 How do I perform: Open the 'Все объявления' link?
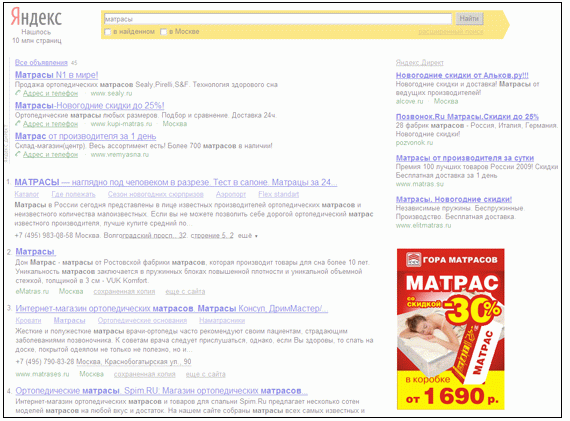click(x=41, y=63)
